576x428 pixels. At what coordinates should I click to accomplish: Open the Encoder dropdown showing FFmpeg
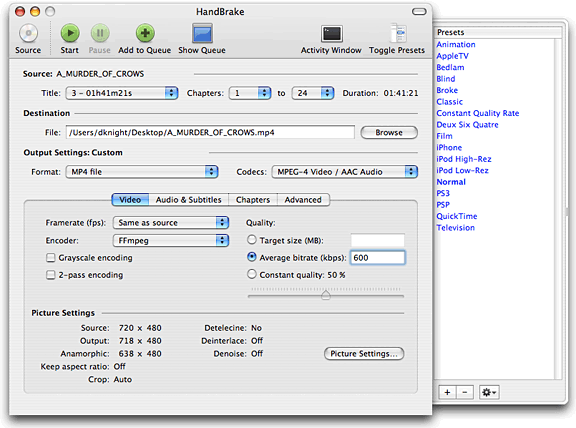click(x=171, y=241)
